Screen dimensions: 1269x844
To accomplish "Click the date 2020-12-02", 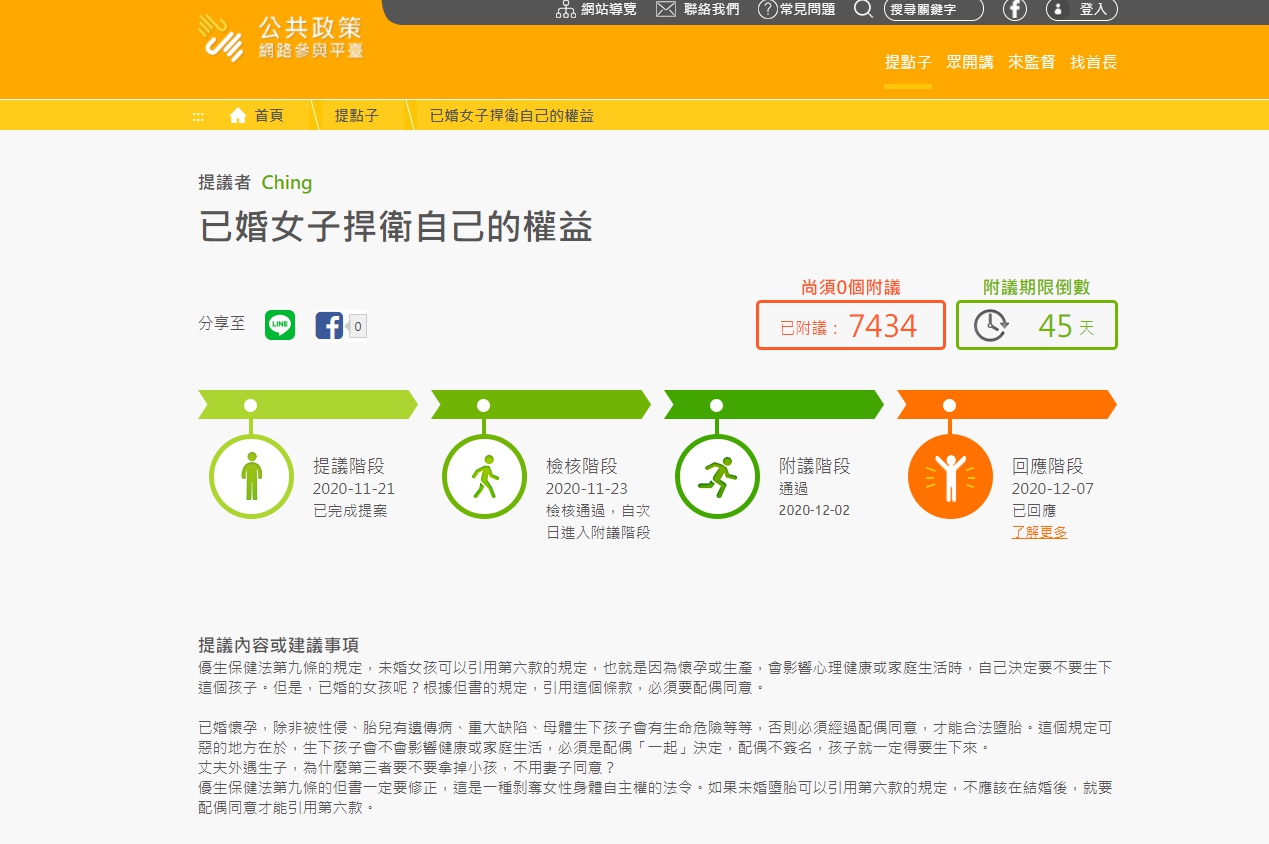I will click(814, 510).
